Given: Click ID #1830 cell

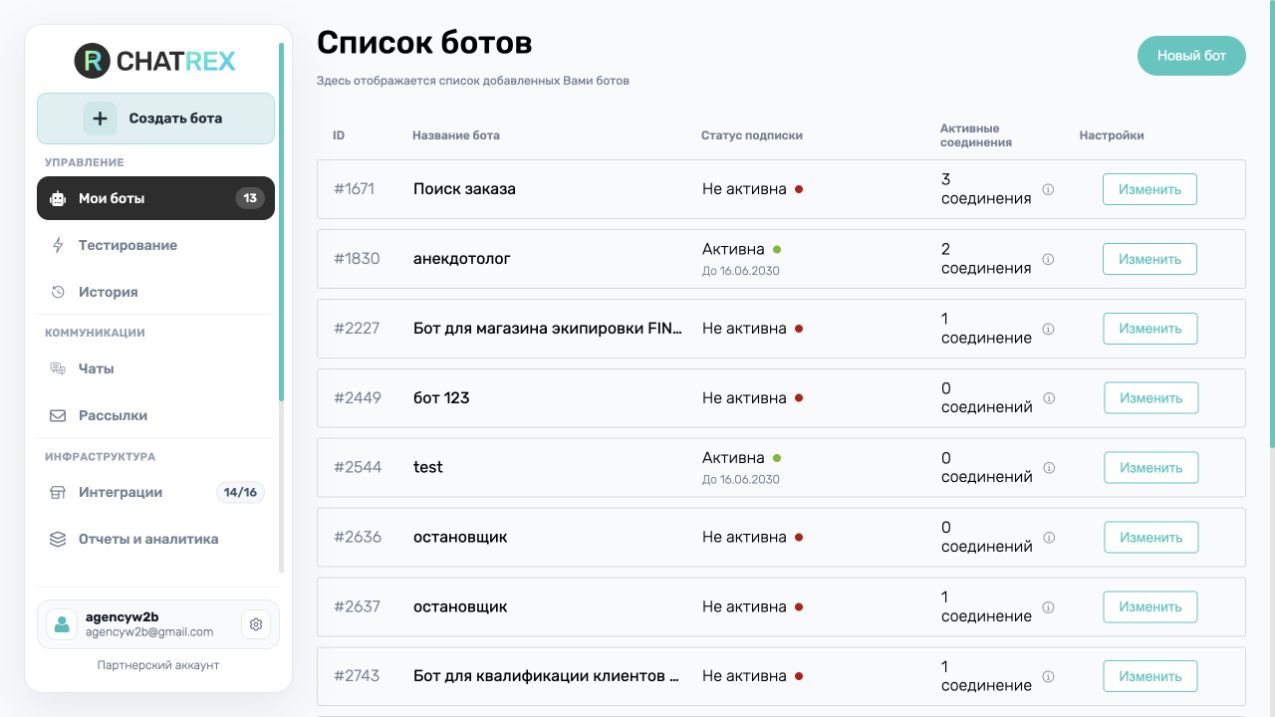Looking at the screenshot, I should [357, 259].
